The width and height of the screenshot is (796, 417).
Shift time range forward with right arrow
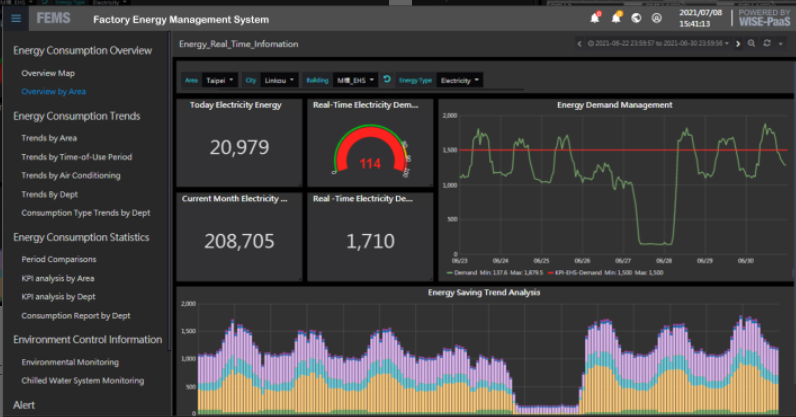tap(739, 44)
